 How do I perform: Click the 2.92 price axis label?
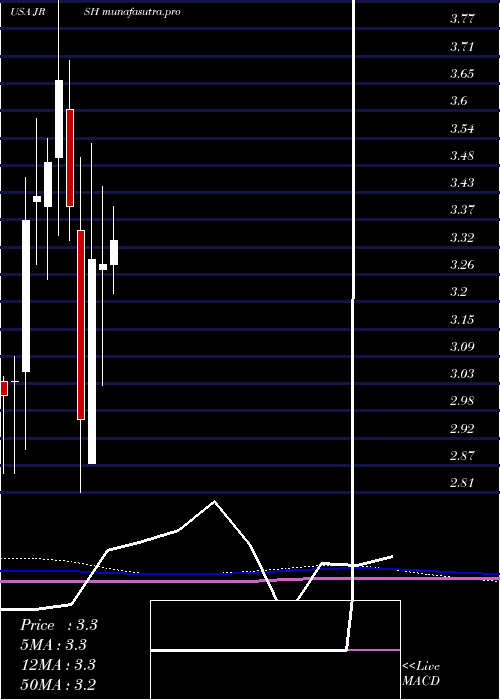pos(462,429)
